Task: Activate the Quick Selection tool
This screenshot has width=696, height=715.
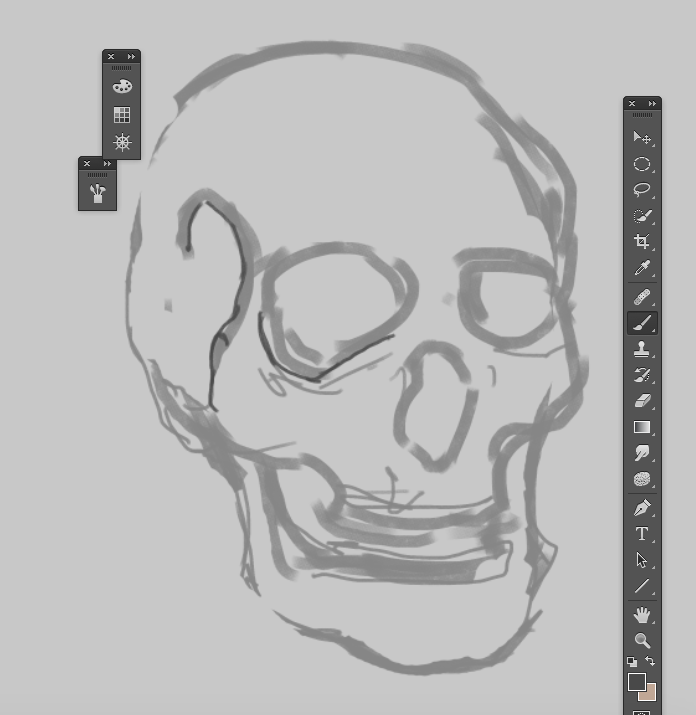Action: (x=642, y=216)
